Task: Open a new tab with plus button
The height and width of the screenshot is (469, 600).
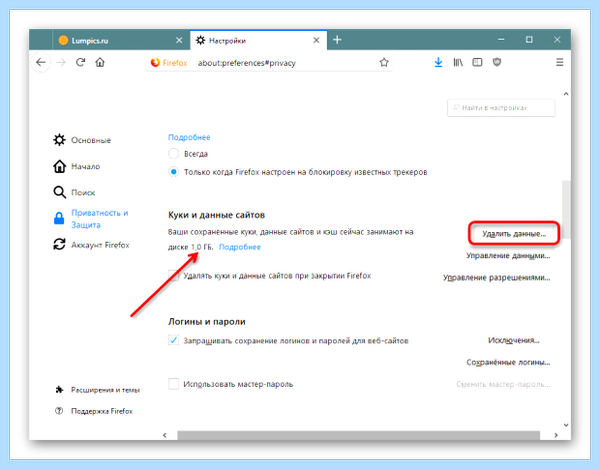Action: 337,40
